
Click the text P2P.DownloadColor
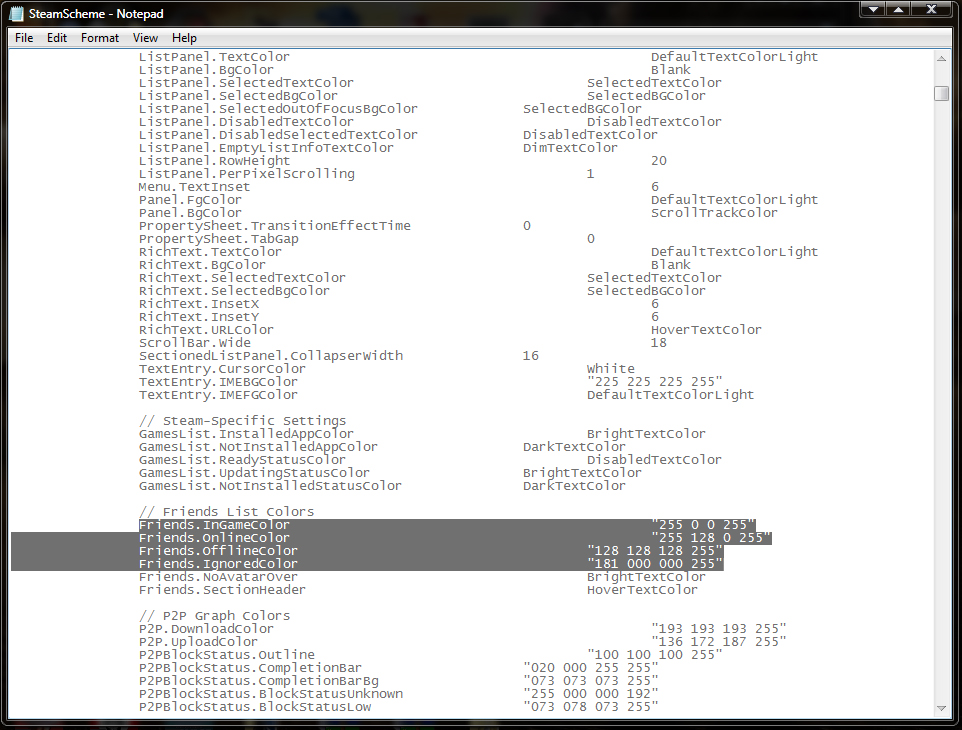(206, 629)
